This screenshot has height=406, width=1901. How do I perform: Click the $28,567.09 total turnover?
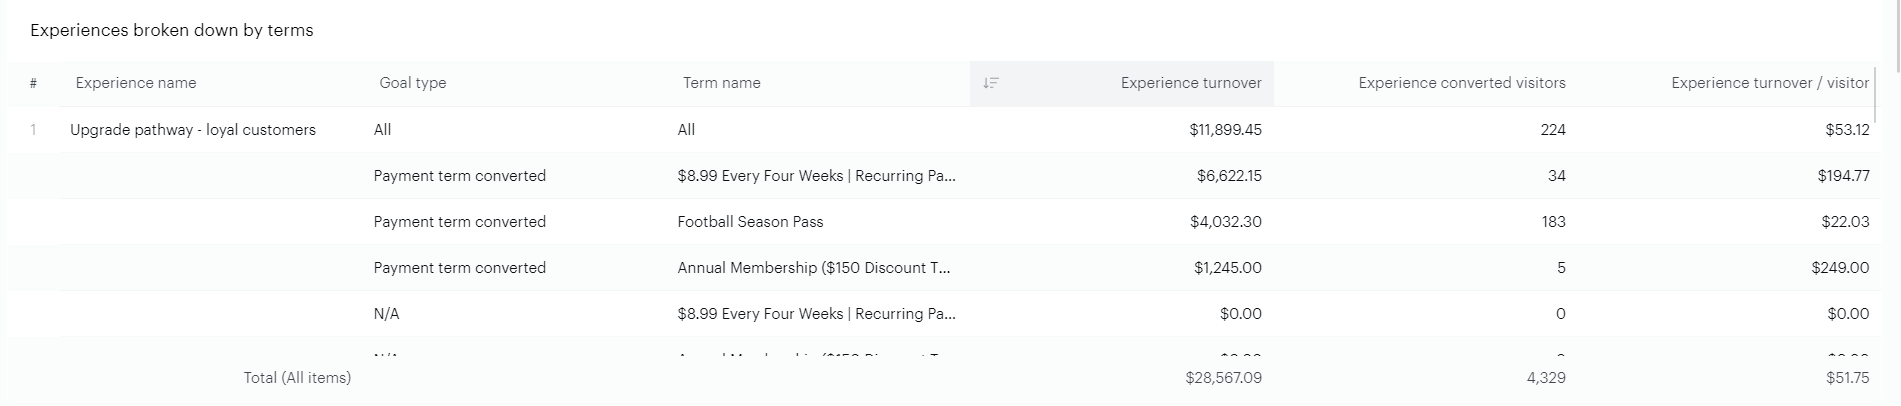point(1223,378)
